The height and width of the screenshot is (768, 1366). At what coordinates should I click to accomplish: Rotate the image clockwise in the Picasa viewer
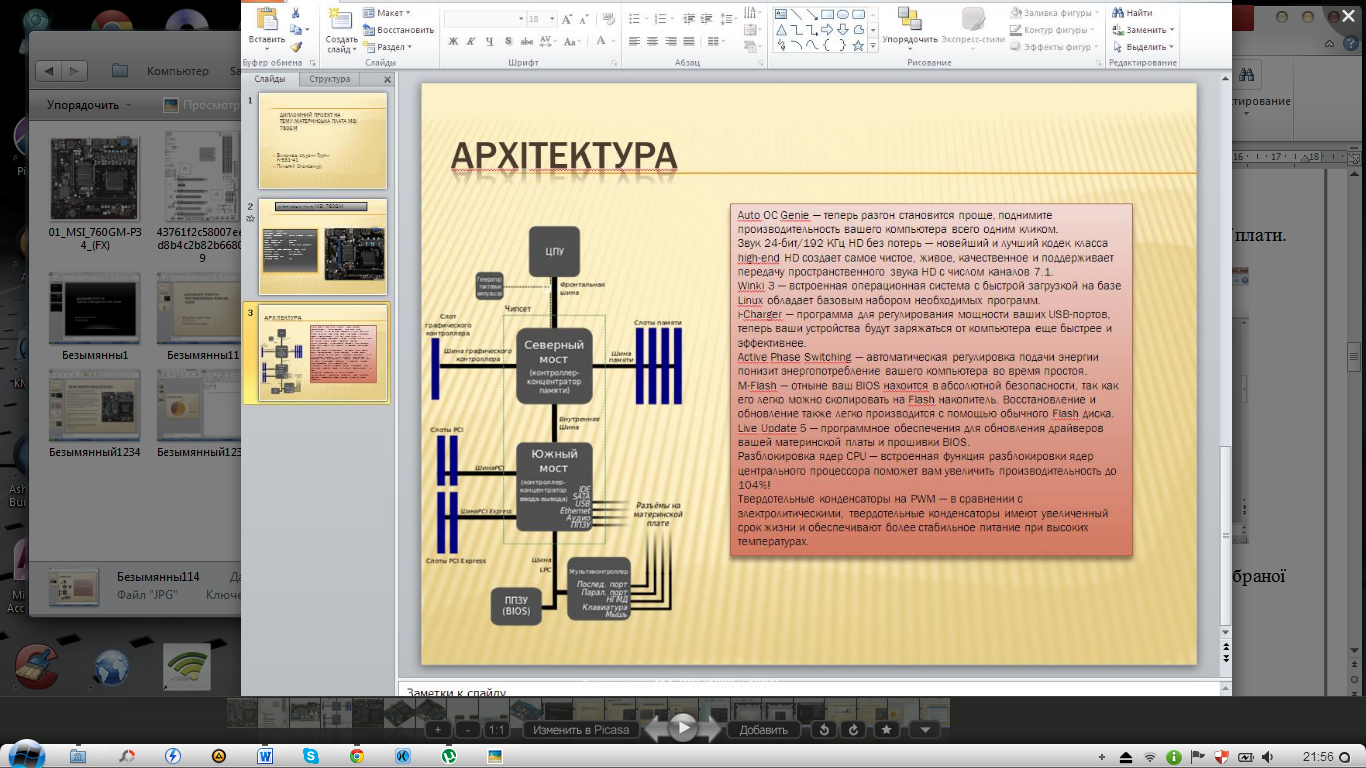(x=855, y=730)
